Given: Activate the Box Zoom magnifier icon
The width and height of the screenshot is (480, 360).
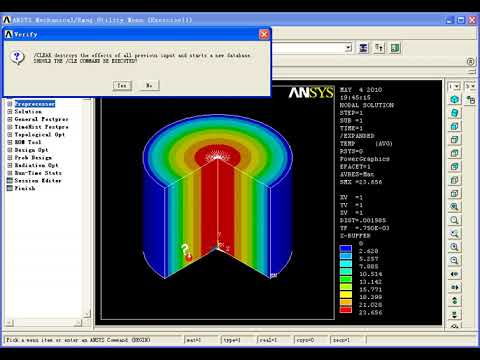Looking at the screenshot, I should click(x=454, y=220).
